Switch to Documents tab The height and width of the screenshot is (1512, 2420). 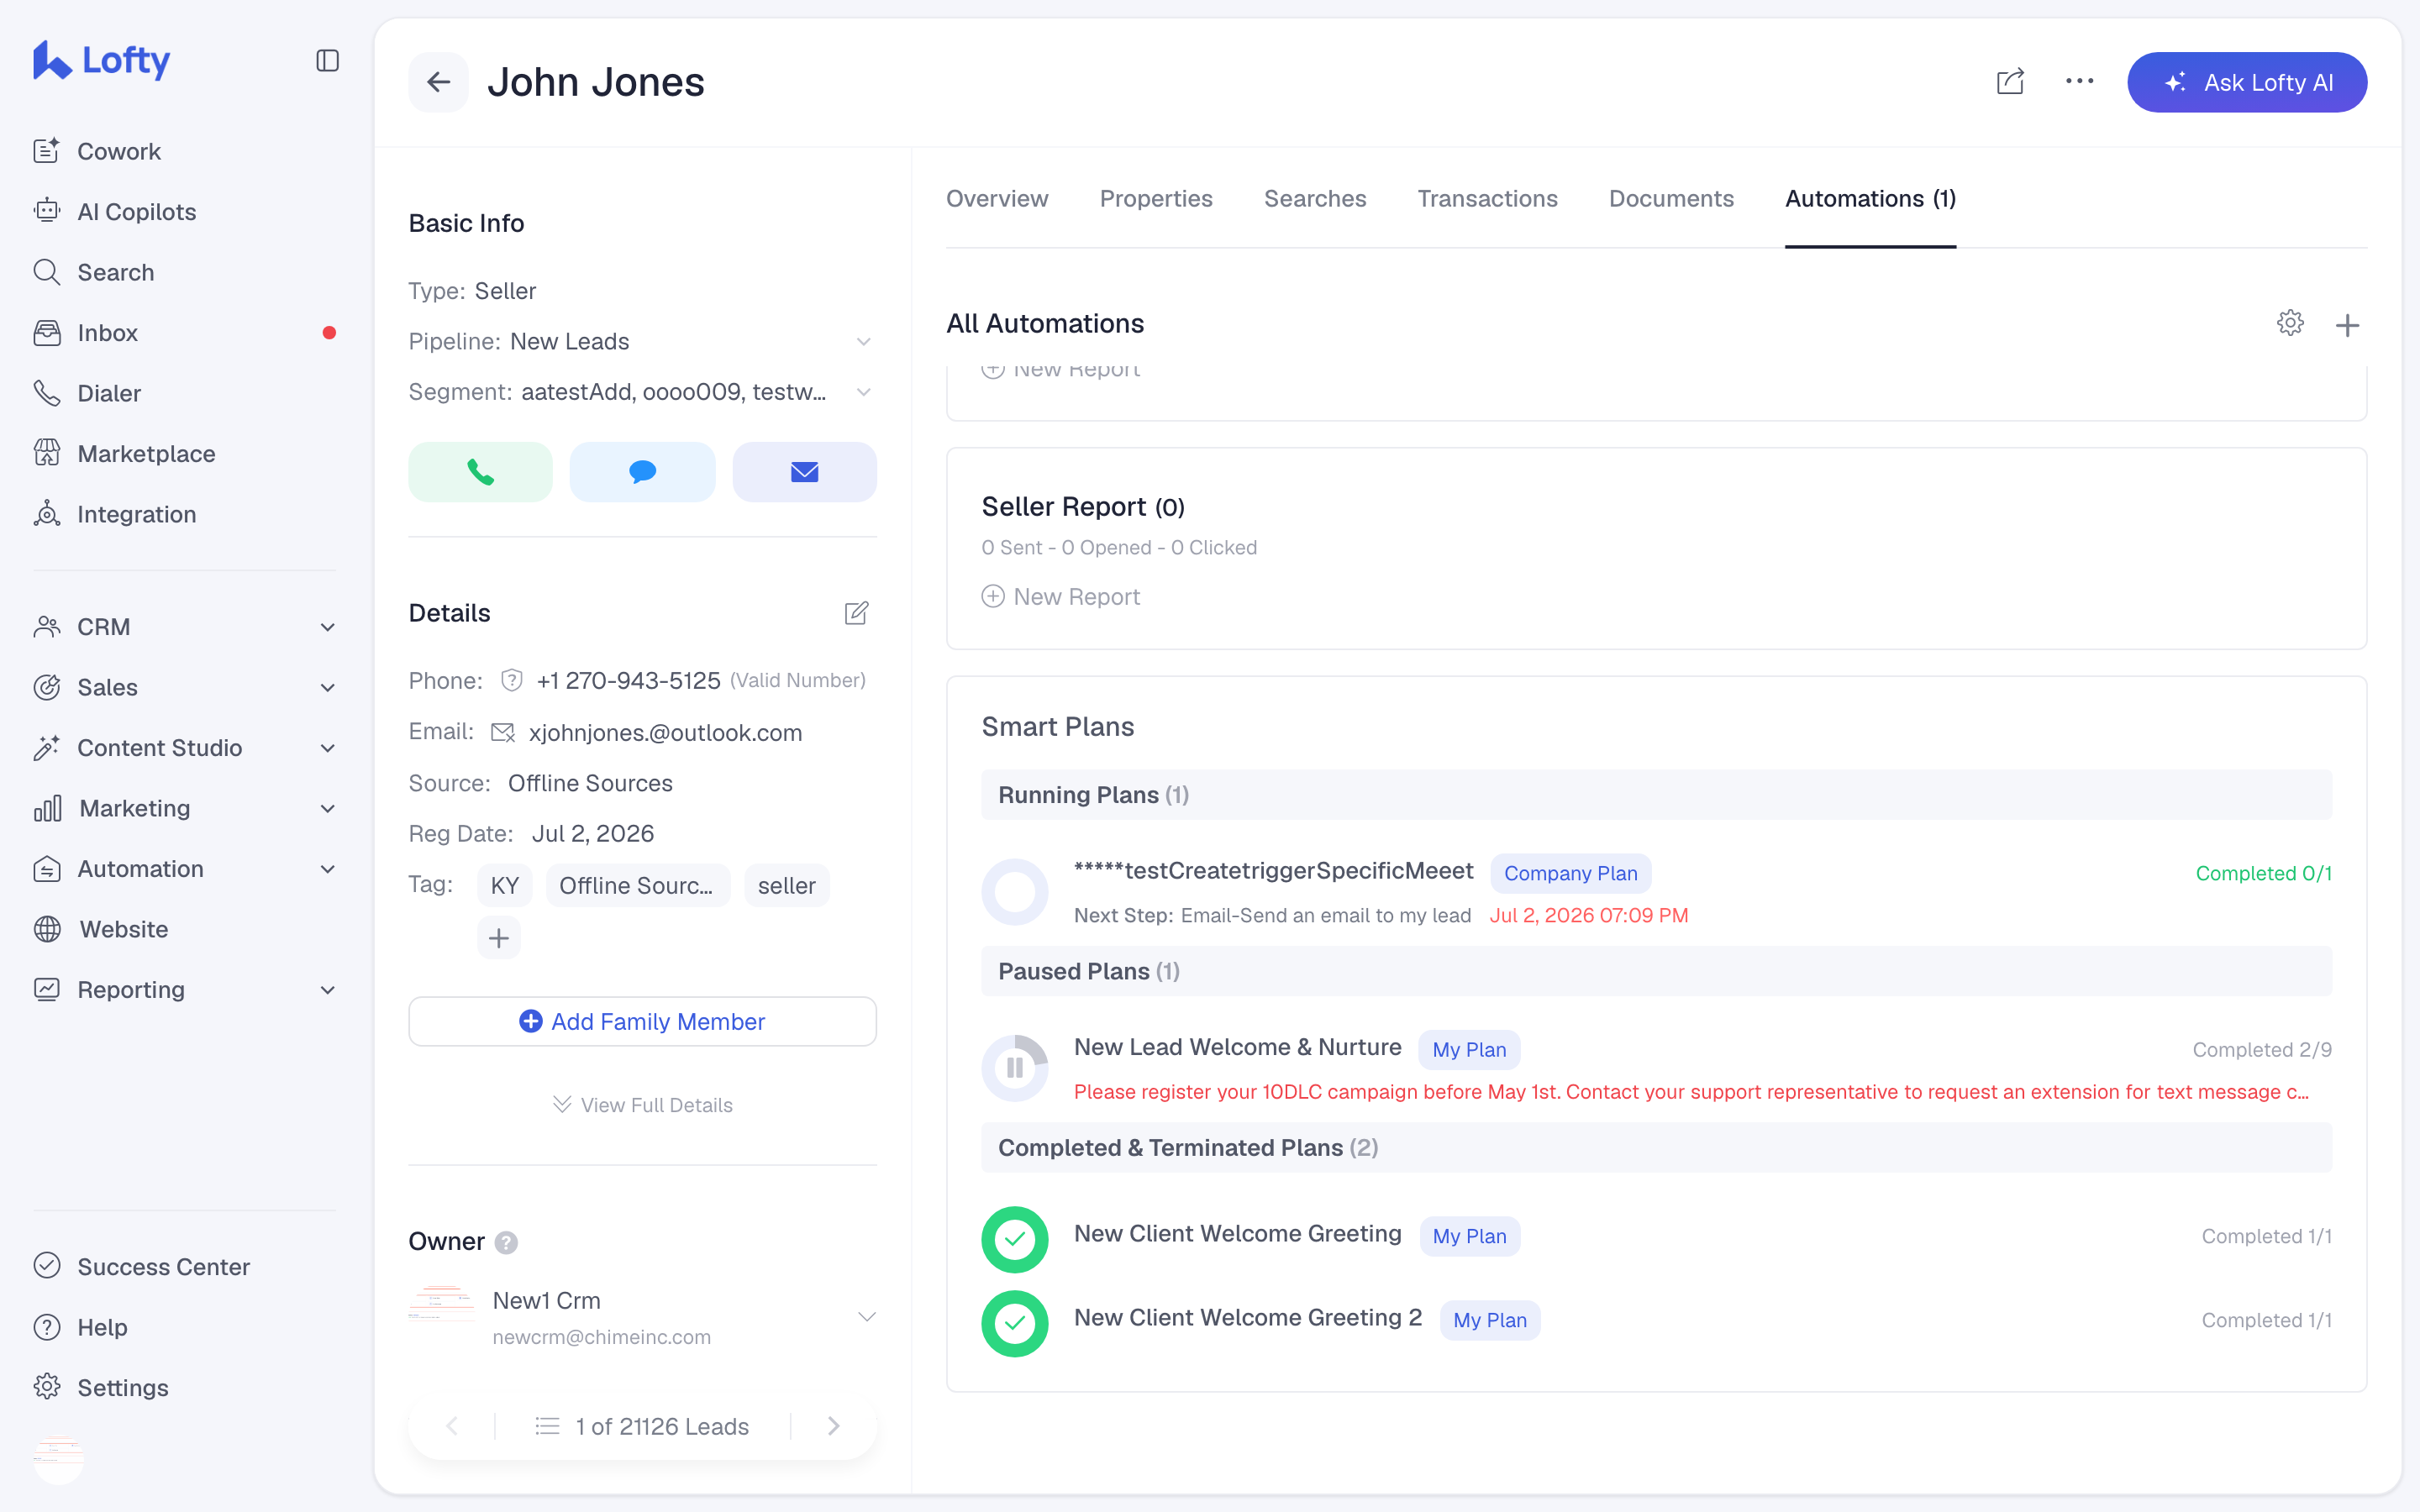tap(1671, 199)
